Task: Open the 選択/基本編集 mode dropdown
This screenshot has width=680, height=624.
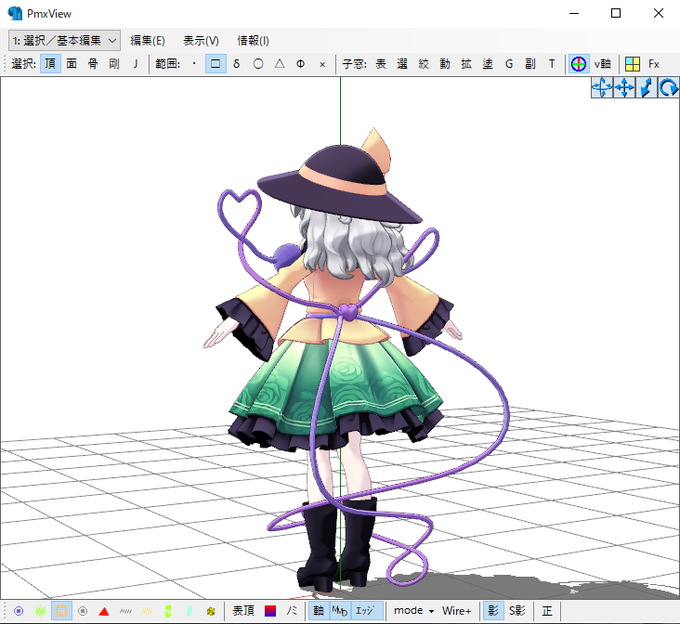Action: [64, 41]
